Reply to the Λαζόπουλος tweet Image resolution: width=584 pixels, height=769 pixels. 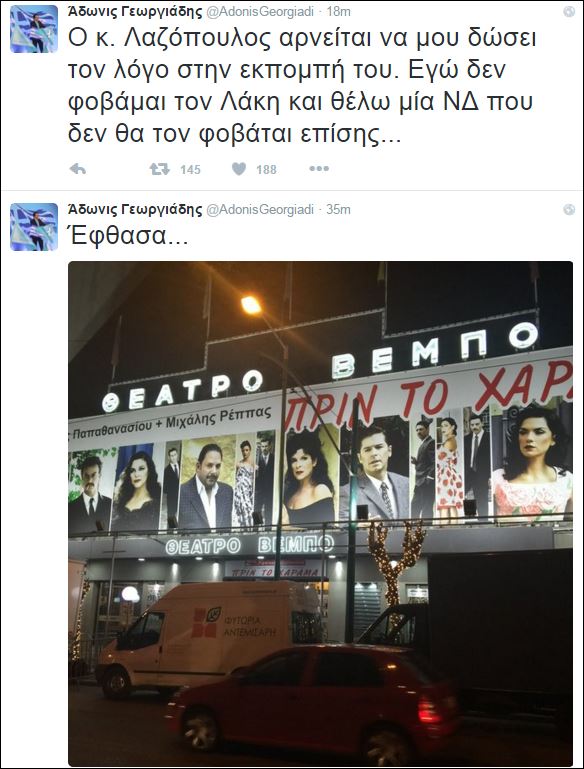(78, 169)
